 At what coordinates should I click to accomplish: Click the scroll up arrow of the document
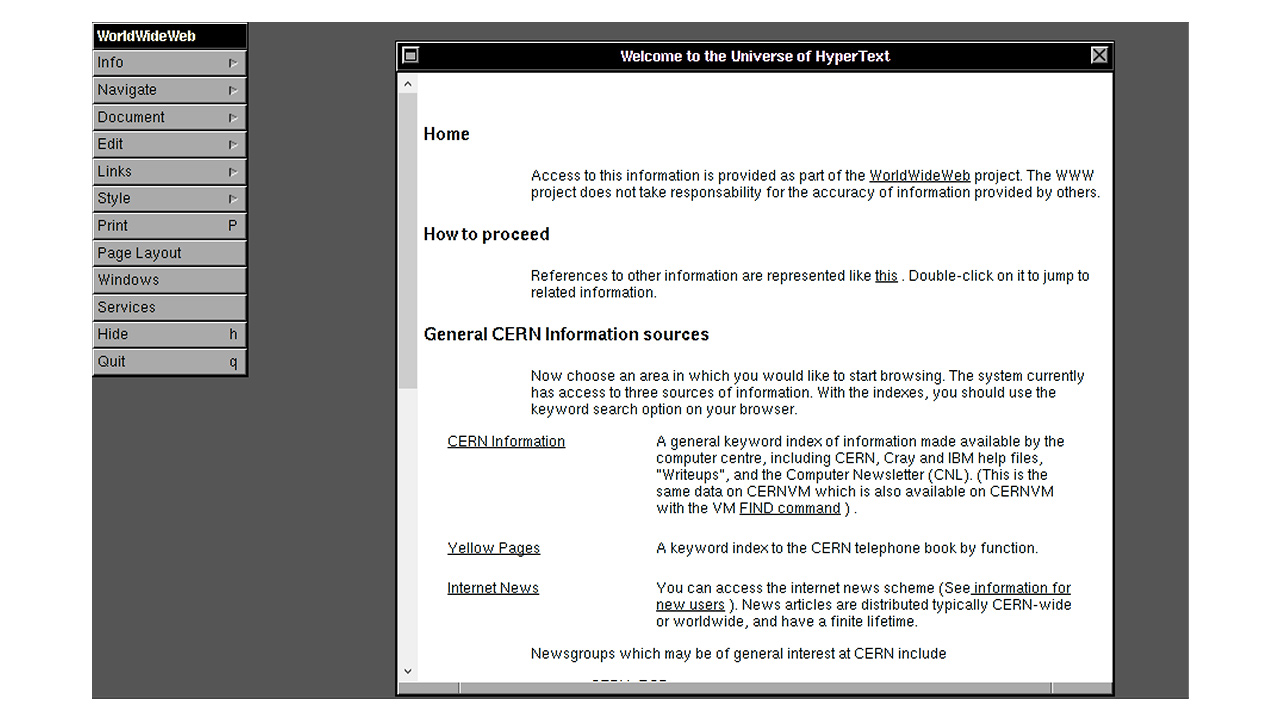[x=408, y=82]
